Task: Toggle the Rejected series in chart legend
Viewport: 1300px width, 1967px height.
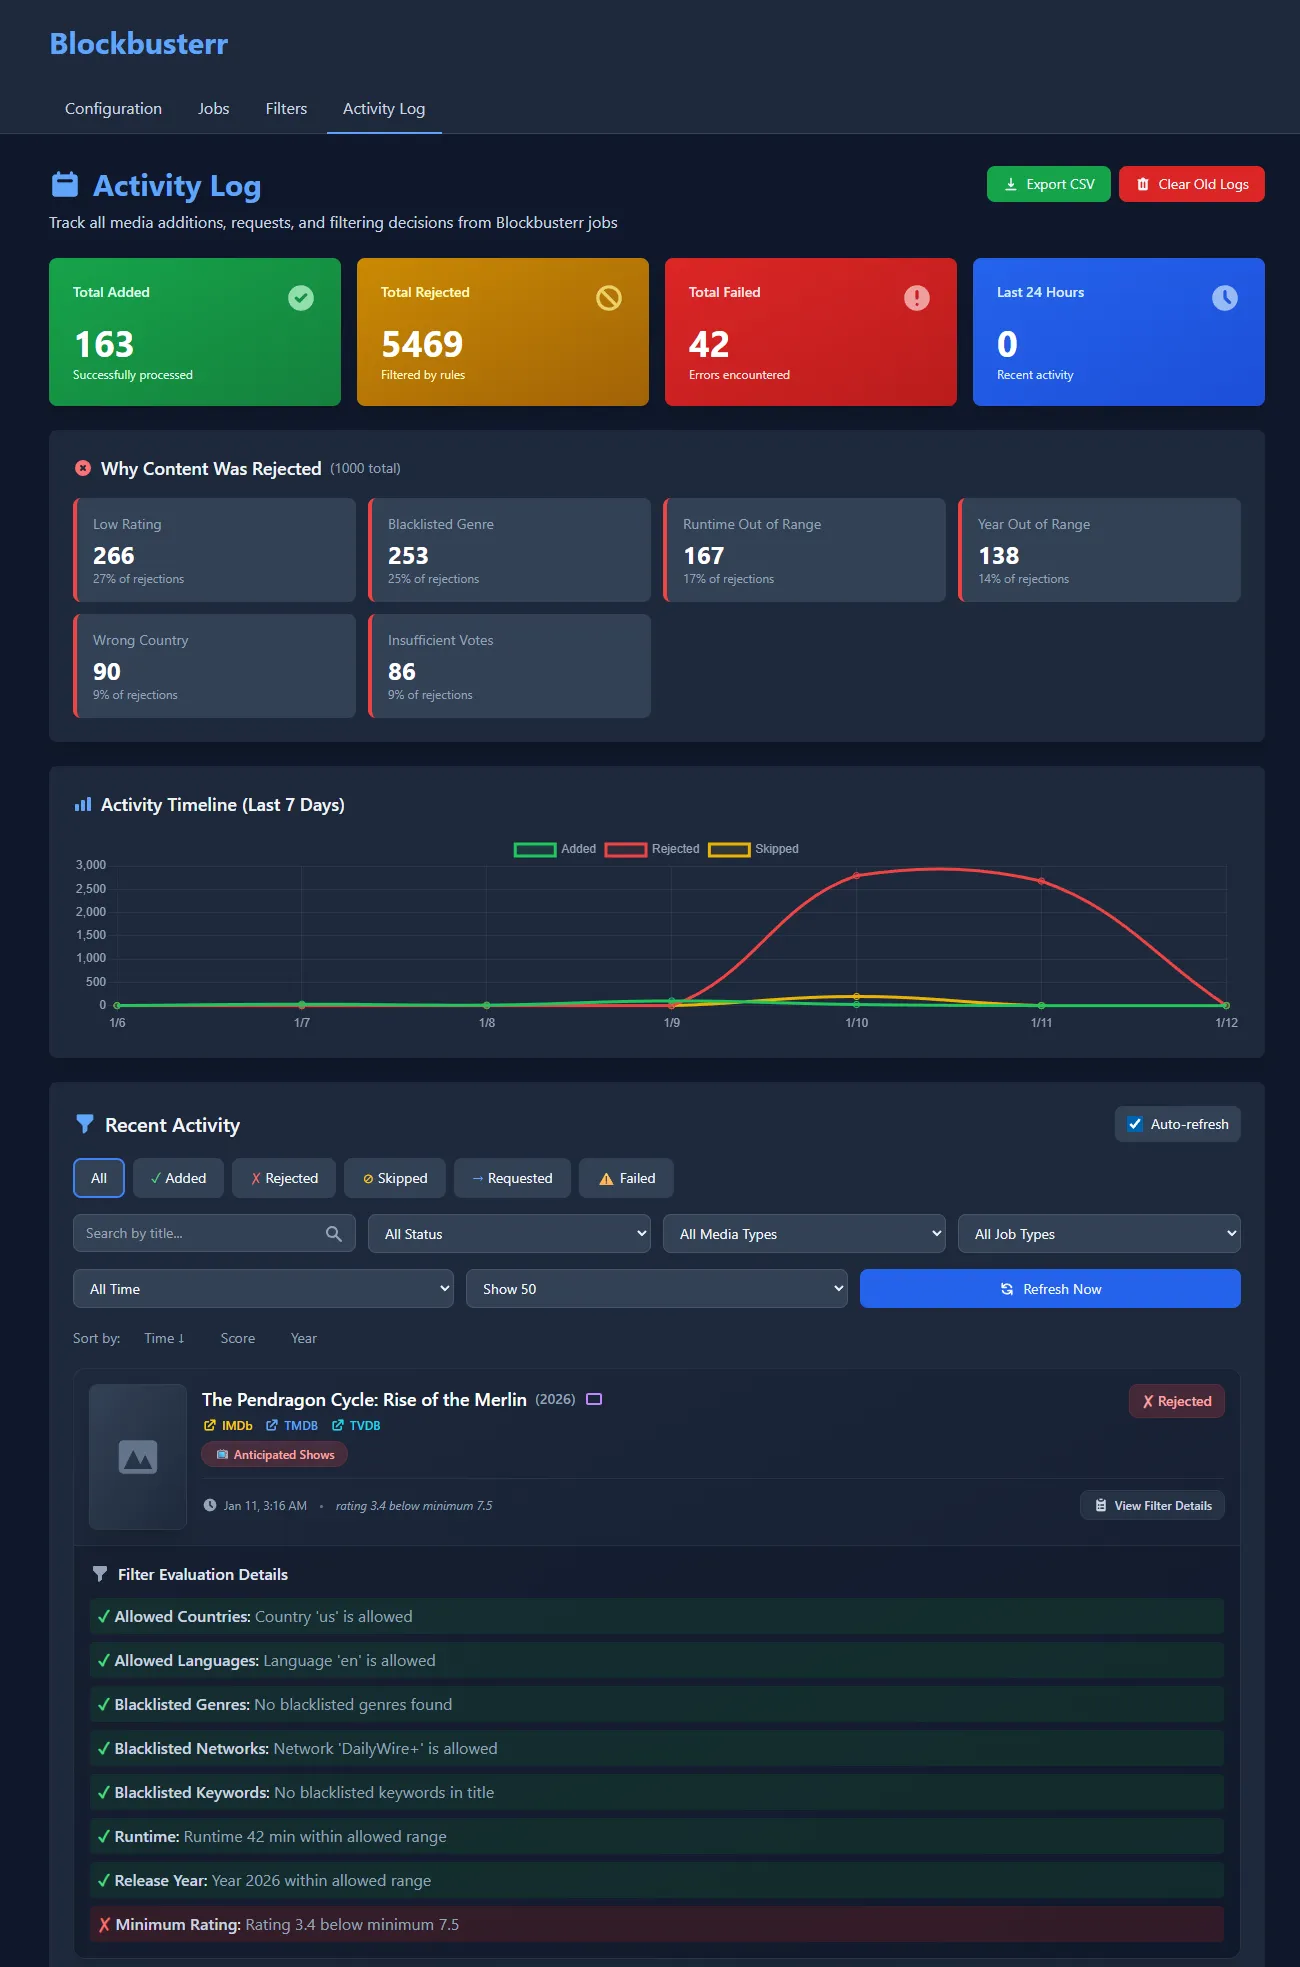Action: (x=652, y=849)
